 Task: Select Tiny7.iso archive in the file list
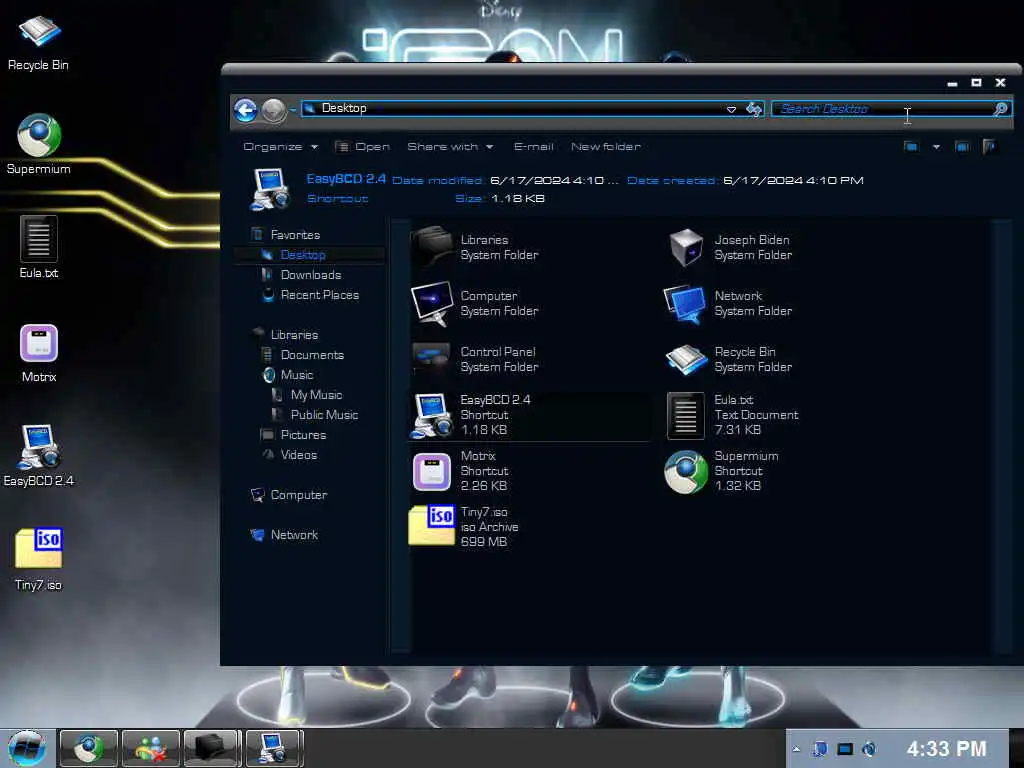529,526
